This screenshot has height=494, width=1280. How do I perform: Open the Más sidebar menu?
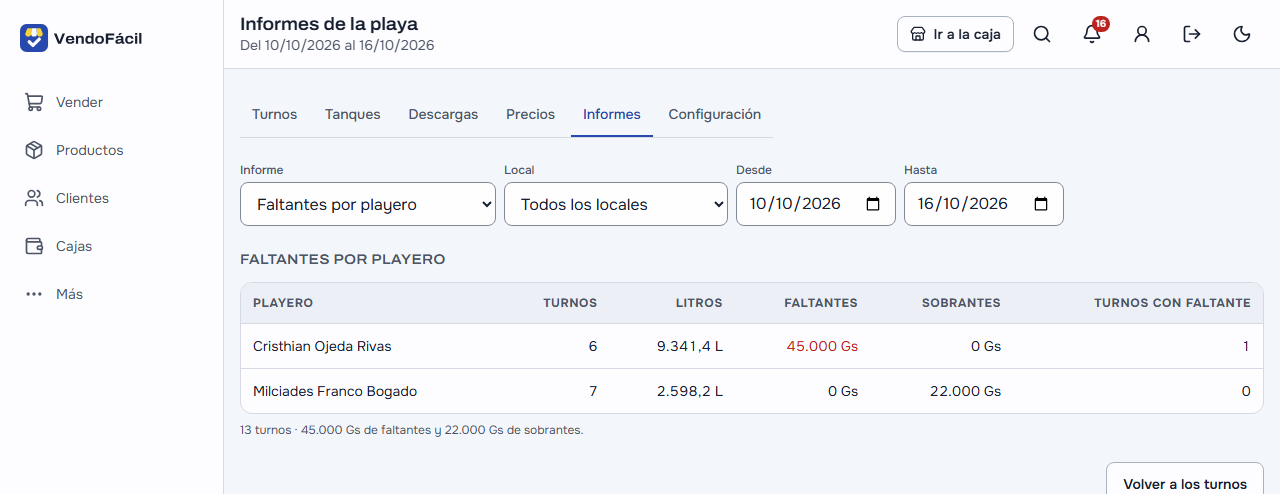click(x=111, y=294)
